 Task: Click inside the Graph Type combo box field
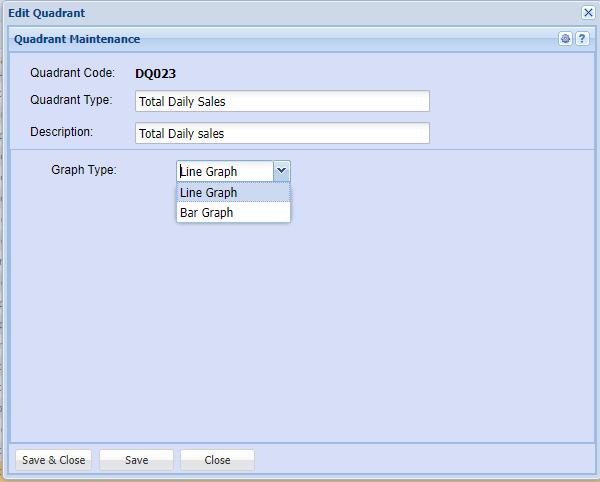click(224, 171)
